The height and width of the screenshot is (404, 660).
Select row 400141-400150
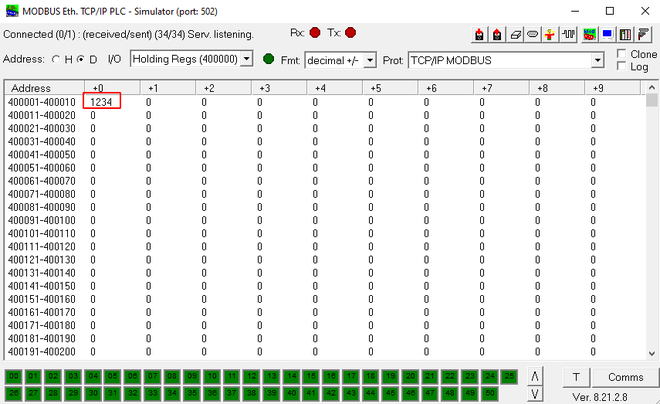pyautogui.click(x=325, y=286)
